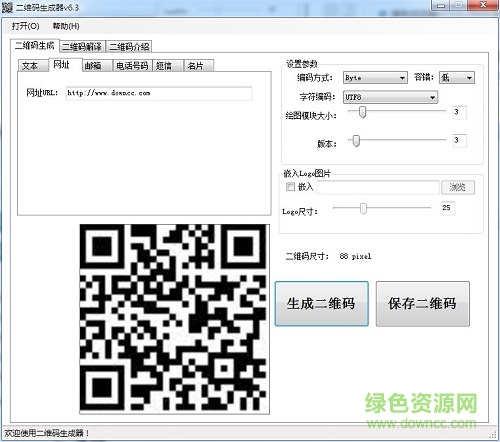Enable the 嵌入 logo checkbox
The width and height of the screenshot is (500, 442).
pos(290,187)
